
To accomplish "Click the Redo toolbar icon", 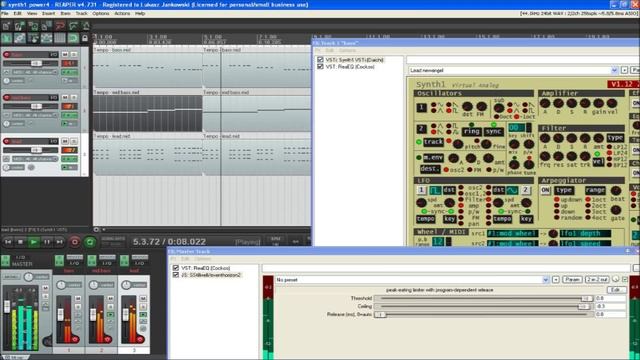I will pyautogui.click(x=73, y=26).
